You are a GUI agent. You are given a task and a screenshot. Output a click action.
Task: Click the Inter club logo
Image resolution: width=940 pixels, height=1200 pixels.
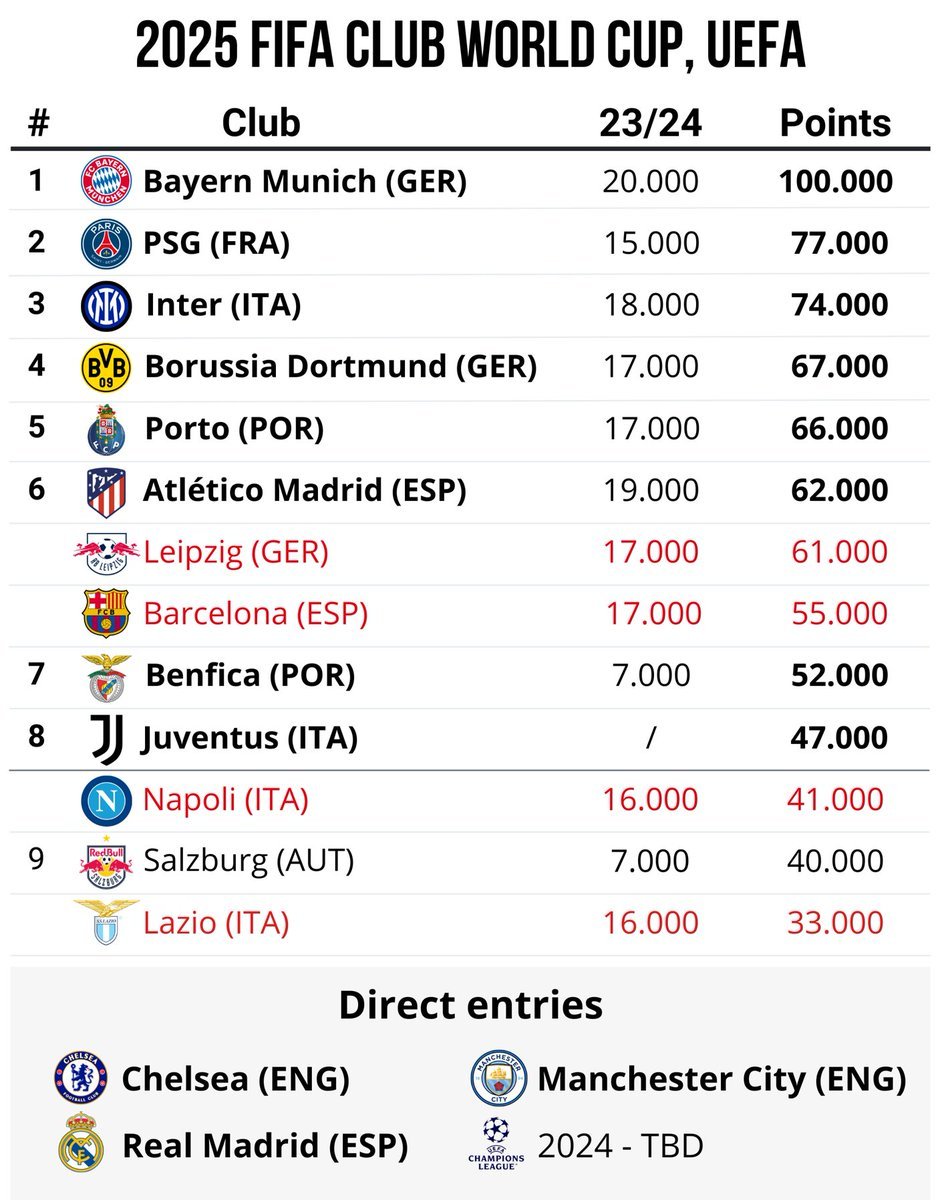pyautogui.click(x=106, y=306)
